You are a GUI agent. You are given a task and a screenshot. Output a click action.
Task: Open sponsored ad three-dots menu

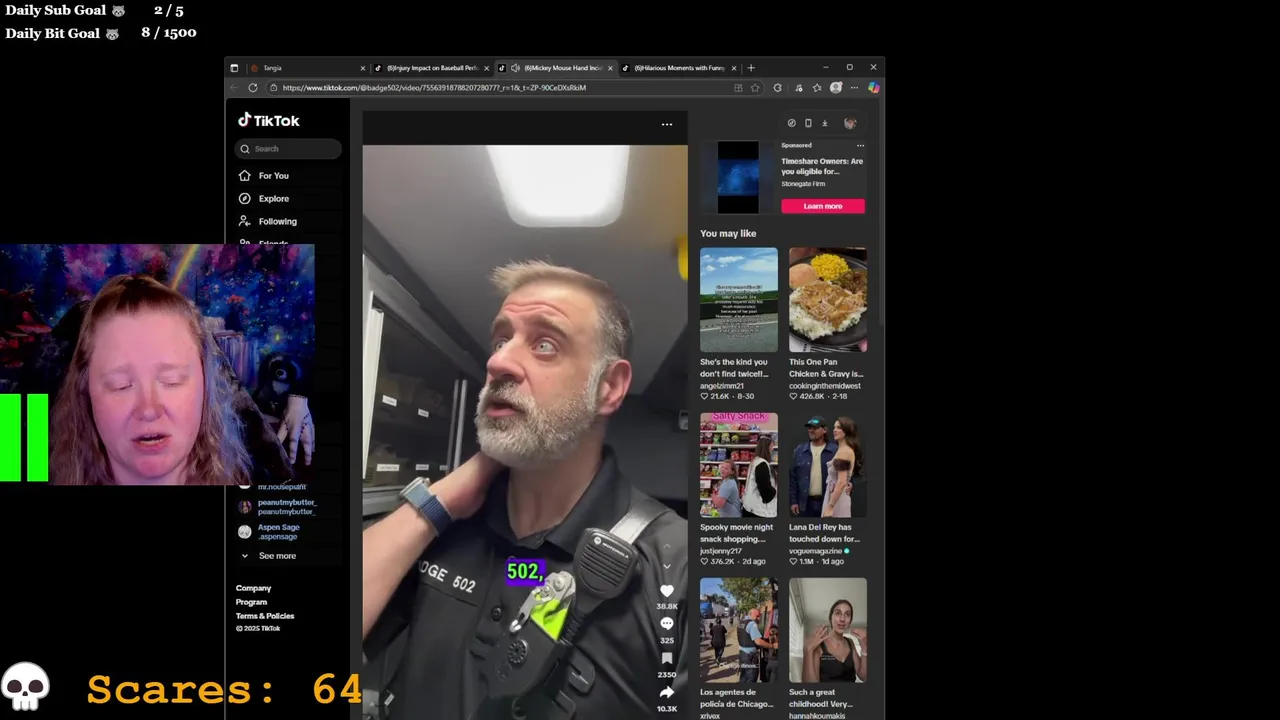click(860, 146)
